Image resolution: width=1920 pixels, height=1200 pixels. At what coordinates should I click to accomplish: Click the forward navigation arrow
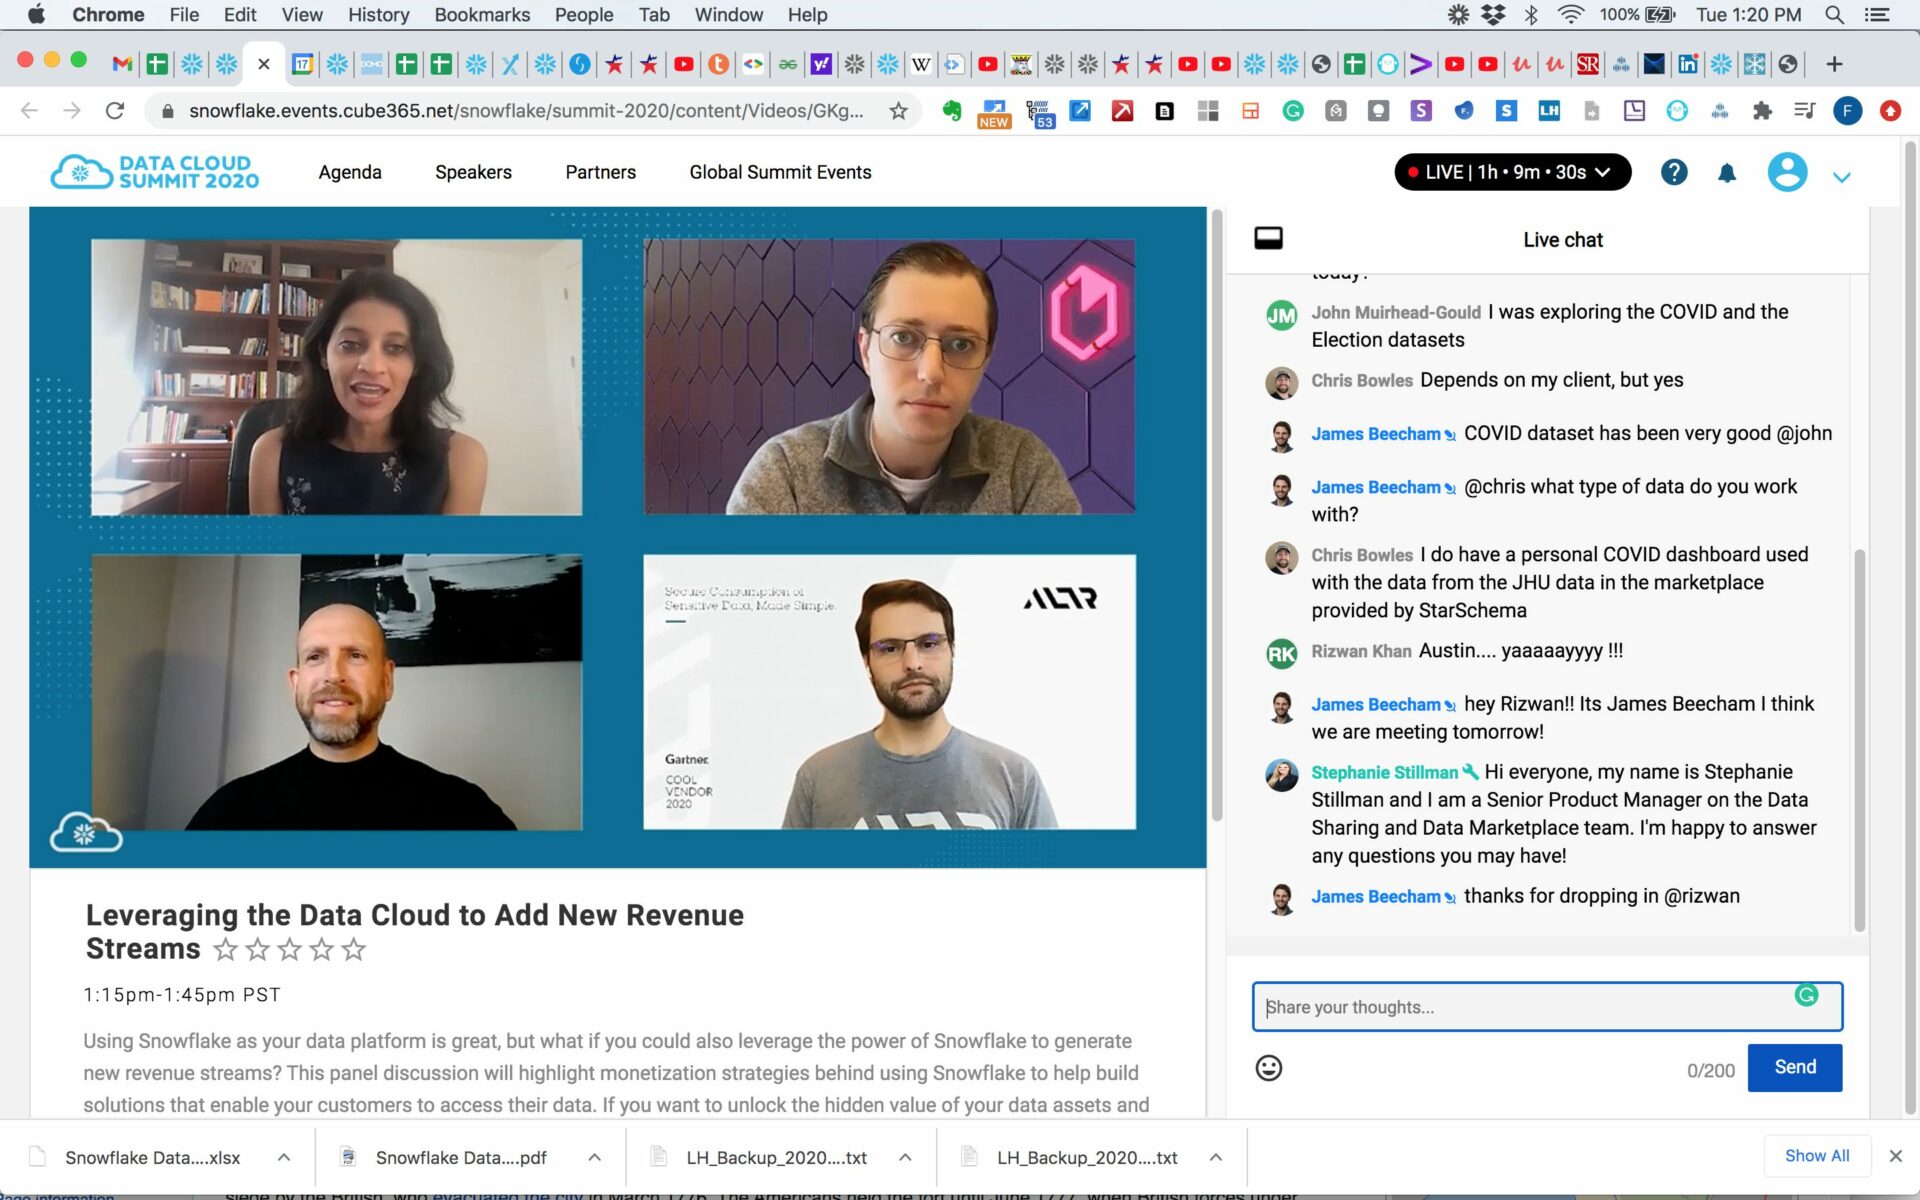click(72, 110)
